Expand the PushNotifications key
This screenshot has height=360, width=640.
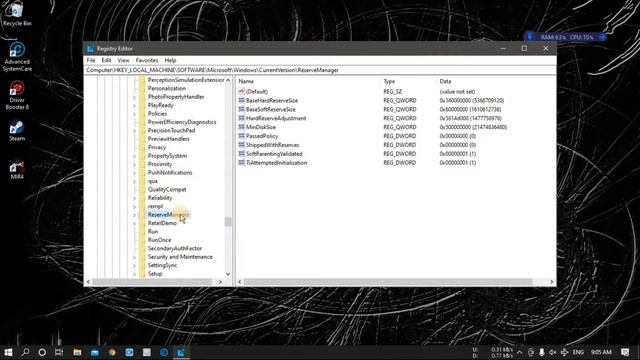click(x=134, y=173)
